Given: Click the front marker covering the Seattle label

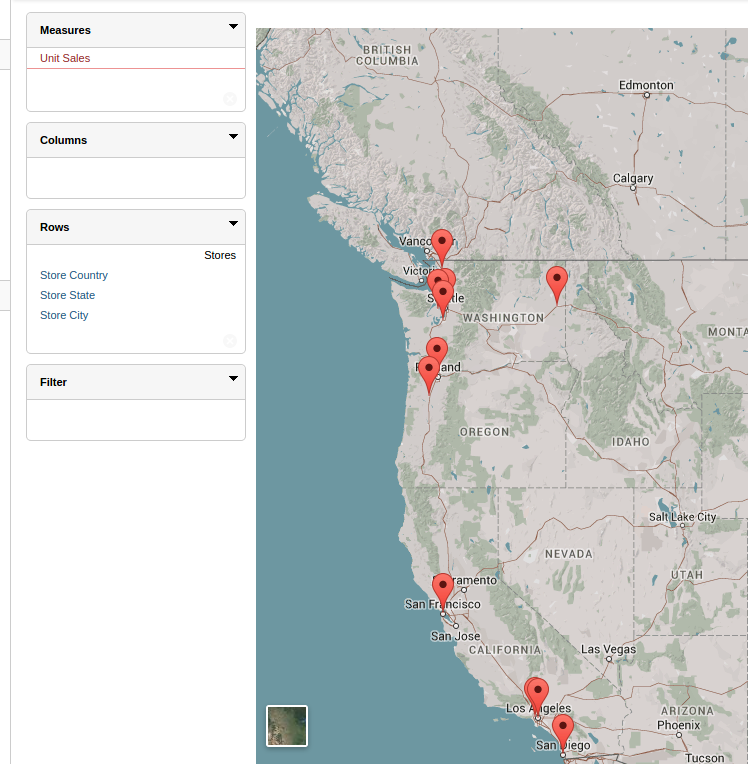Looking at the screenshot, I should click(443, 294).
